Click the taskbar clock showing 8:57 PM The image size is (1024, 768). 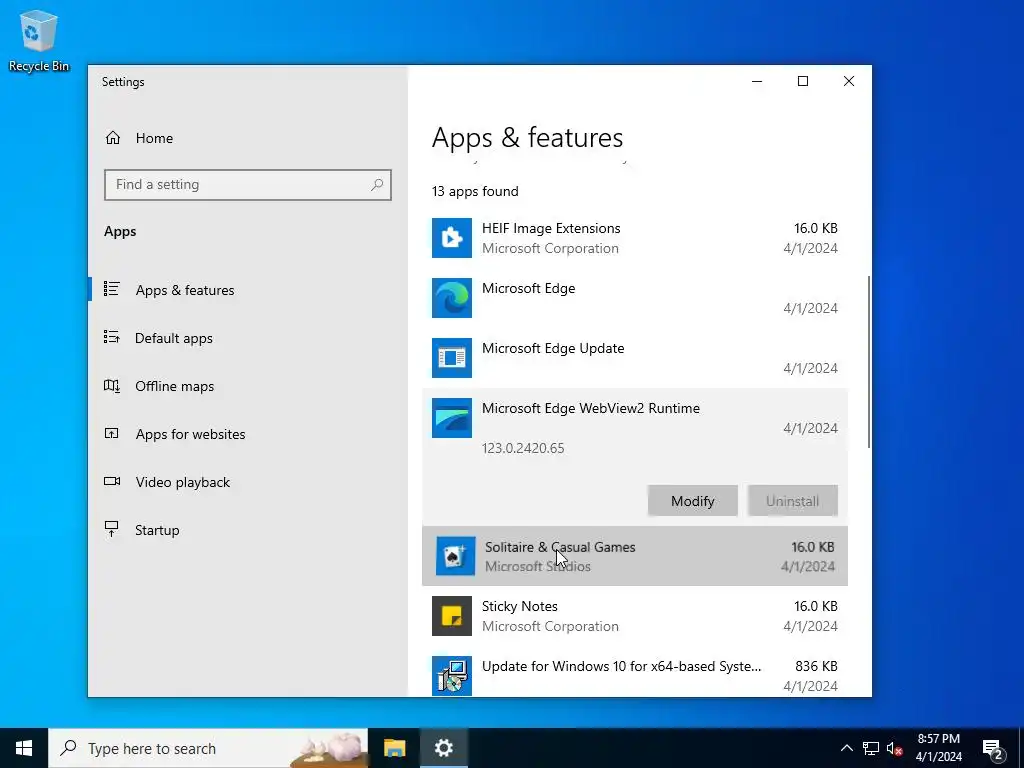tap(938, 748)
